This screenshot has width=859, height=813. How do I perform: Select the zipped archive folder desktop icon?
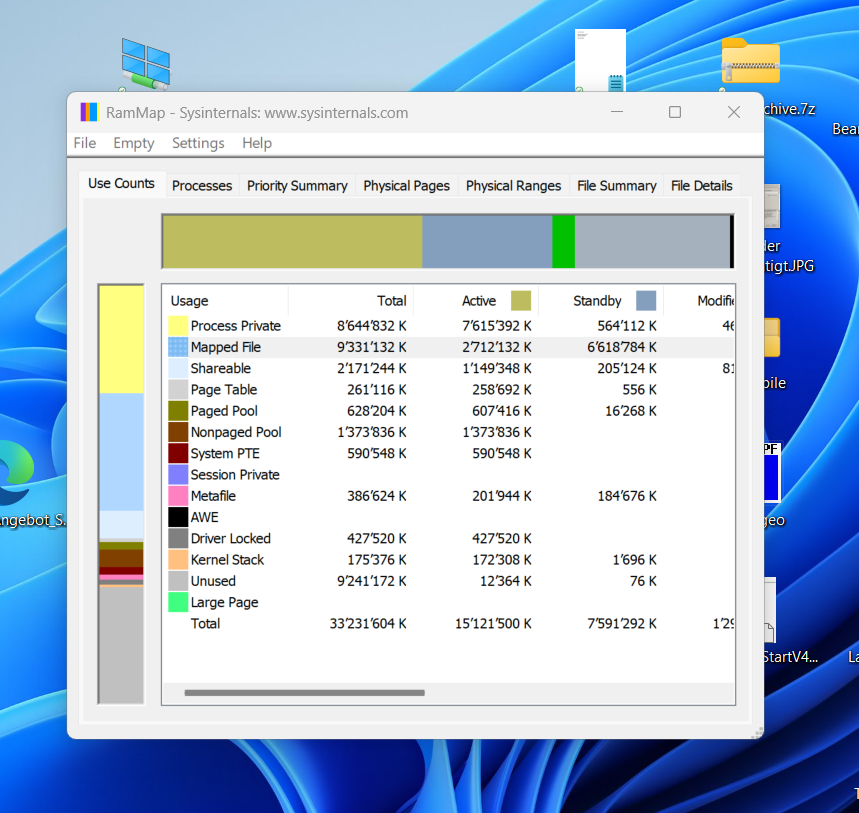751,61
